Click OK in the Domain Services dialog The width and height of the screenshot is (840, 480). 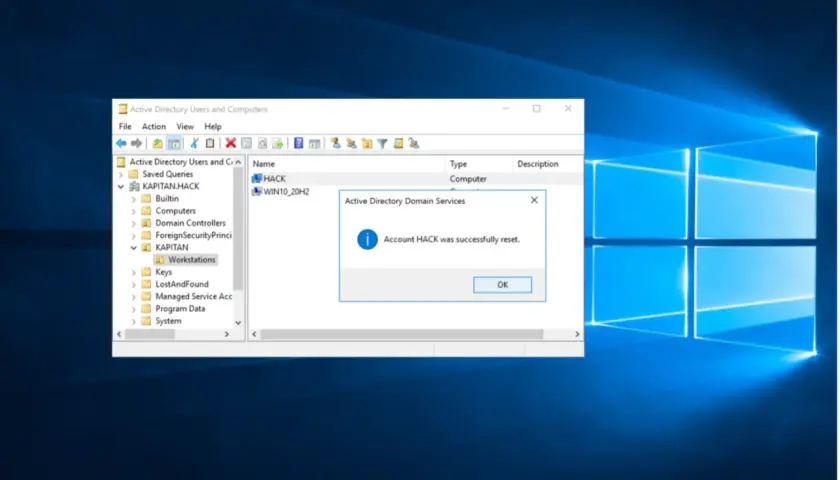[502, 285]
